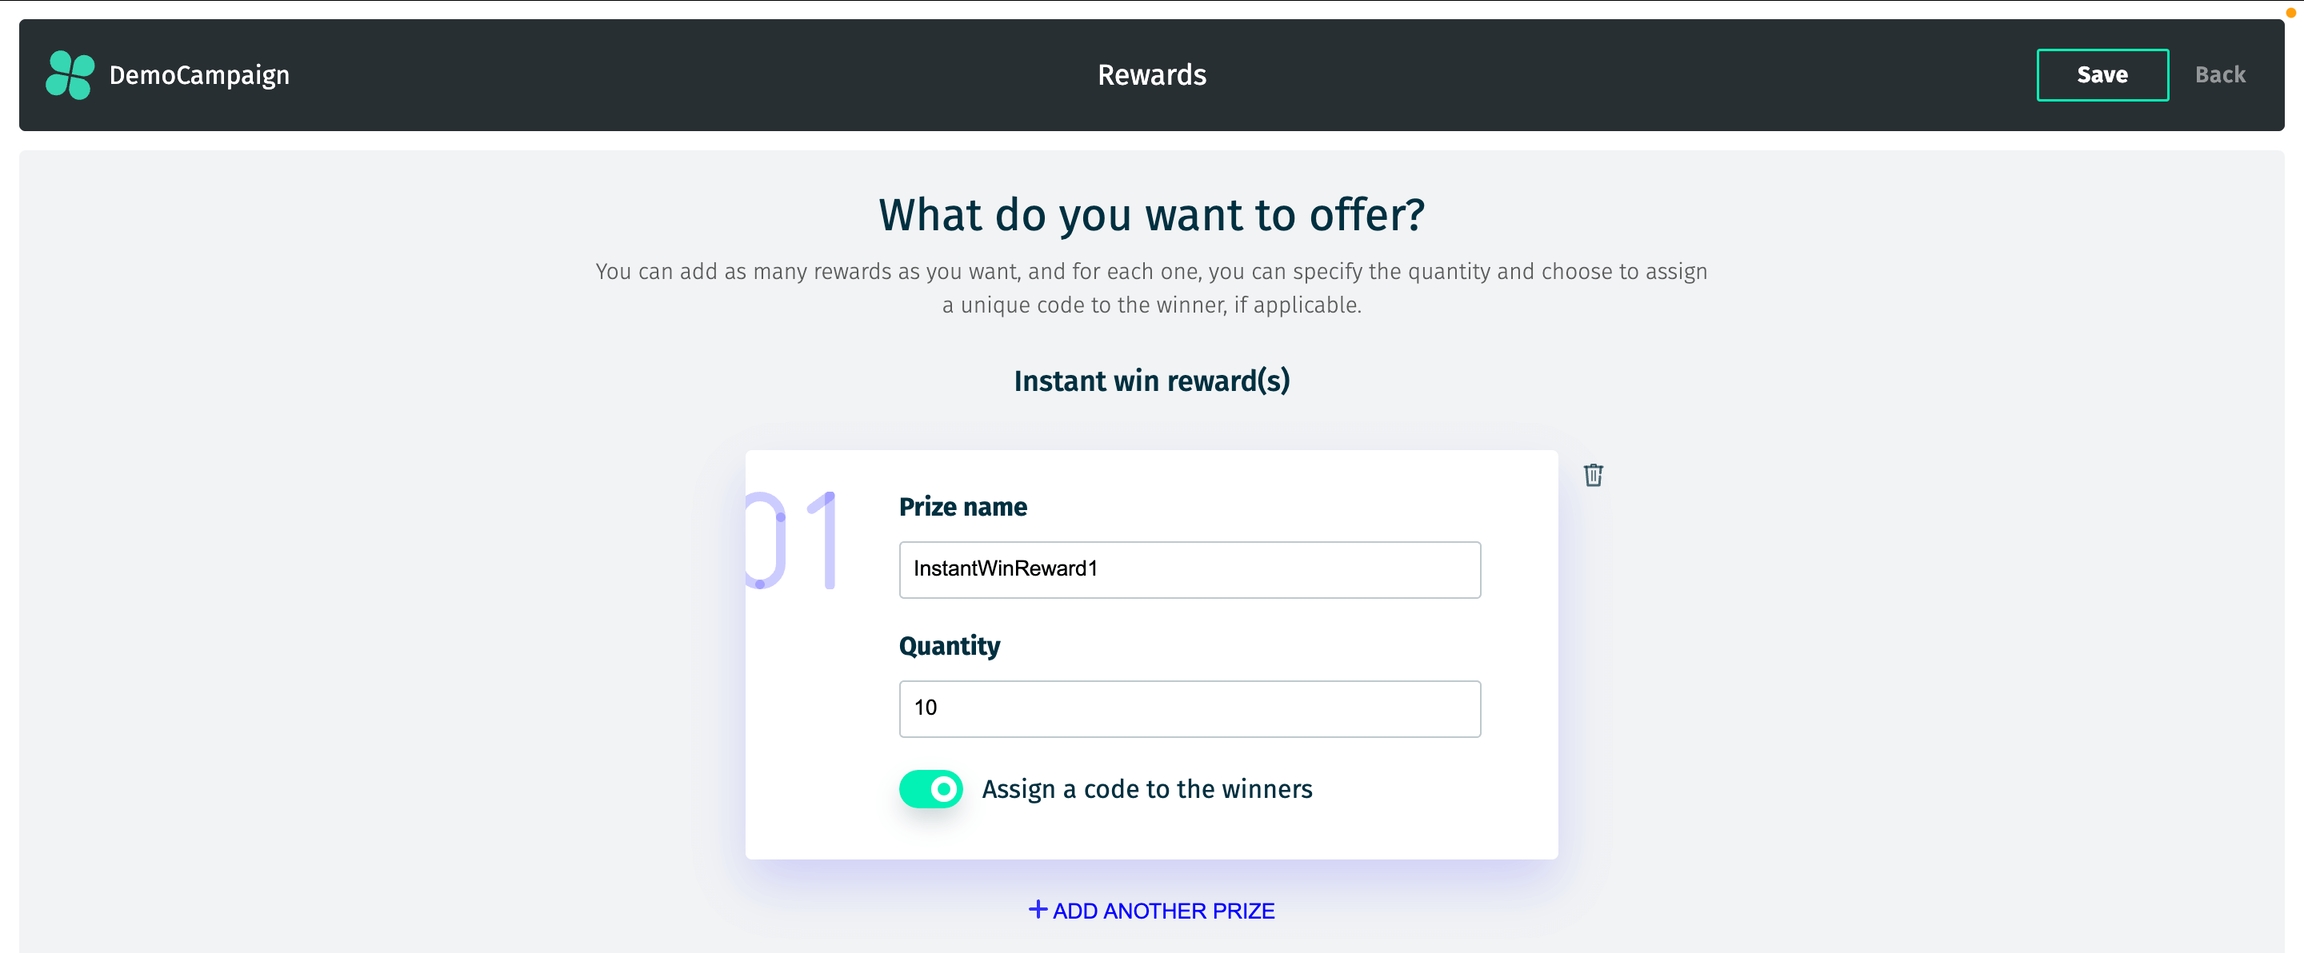The image size is (2304, 953).
Task: Click the 'Assign a code to the winners' label
Action: coord(1147,789)
